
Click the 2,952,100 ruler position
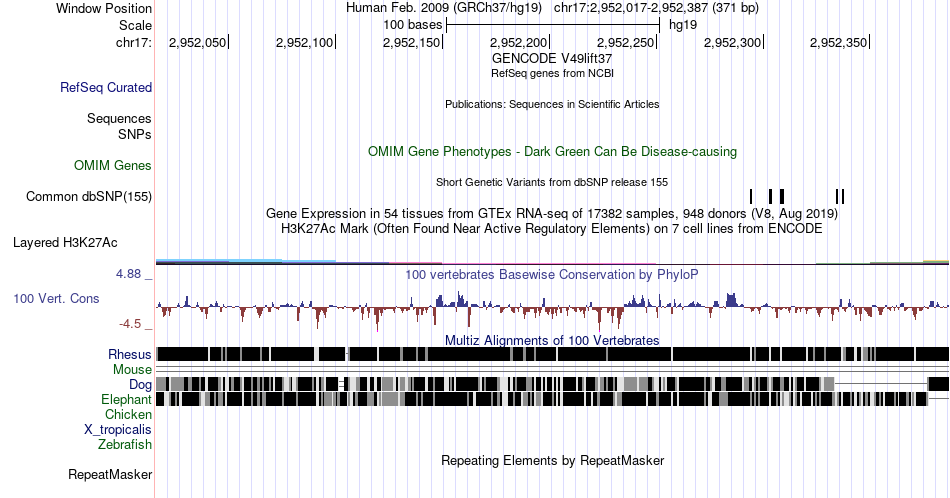(x=304, y=42)
